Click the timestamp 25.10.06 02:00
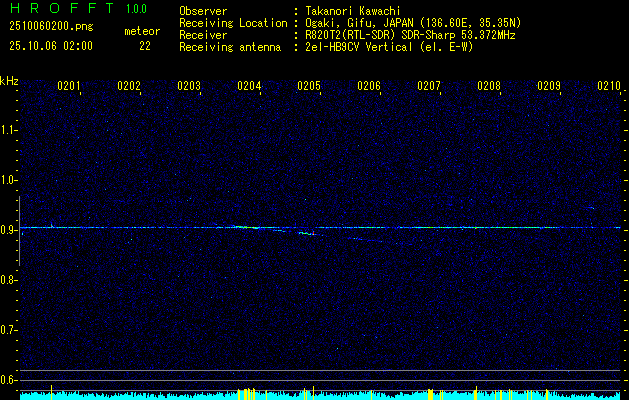The width and height of the screenshot is (629, 400). pyautogui.click(x=51, y=46)
